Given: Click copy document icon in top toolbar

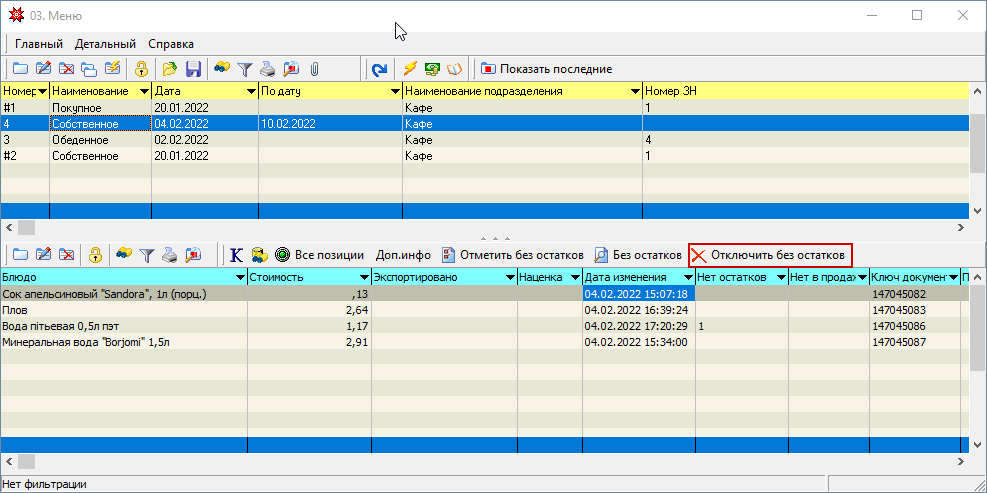Looking at the screenshot, I should pos(89,69).
